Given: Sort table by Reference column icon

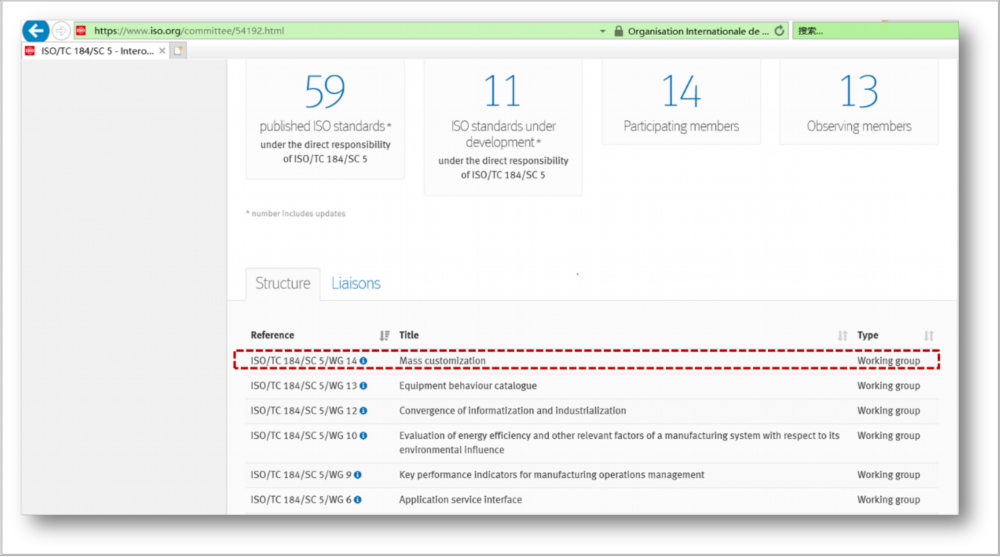Looking at the screenshot, I should click(384, 336).
